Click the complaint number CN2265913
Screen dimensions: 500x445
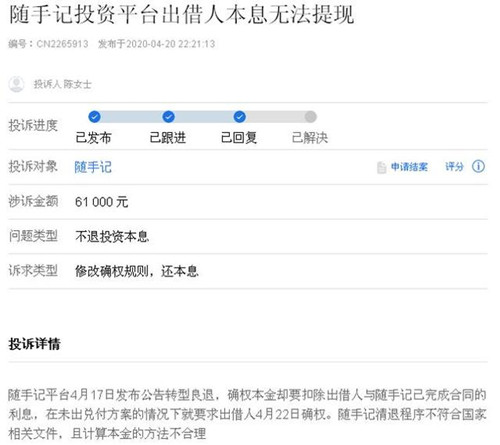click(62, 44)
